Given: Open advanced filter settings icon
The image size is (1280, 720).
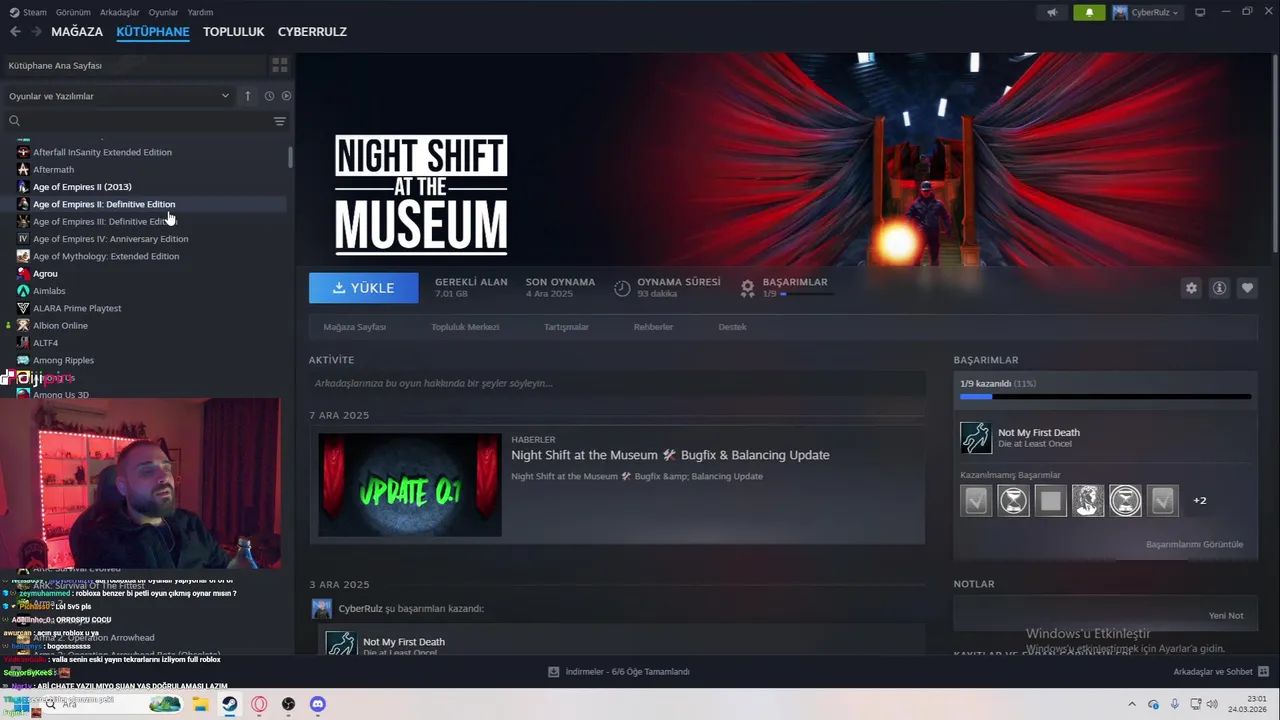Looking at the screenshot, I should coord(280,121).
